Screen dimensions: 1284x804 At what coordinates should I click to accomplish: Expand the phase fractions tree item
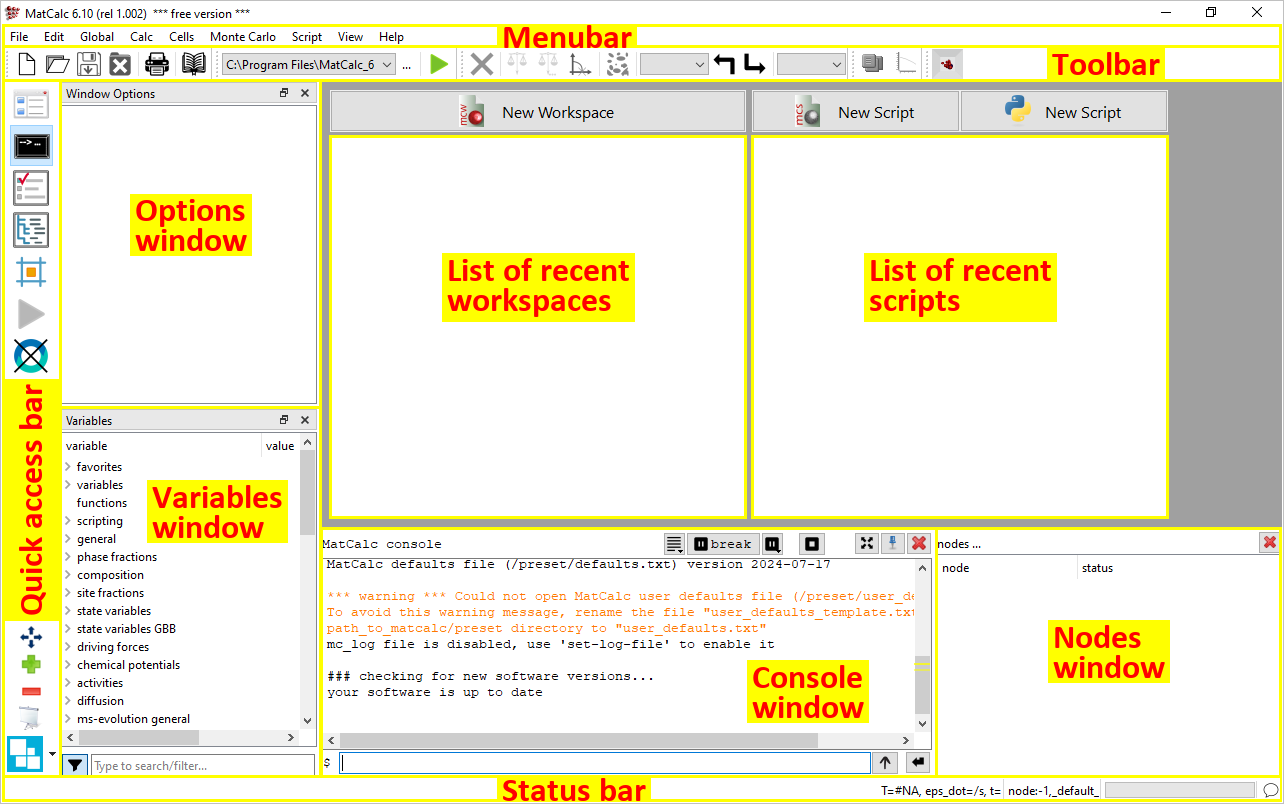pos(68,557)
